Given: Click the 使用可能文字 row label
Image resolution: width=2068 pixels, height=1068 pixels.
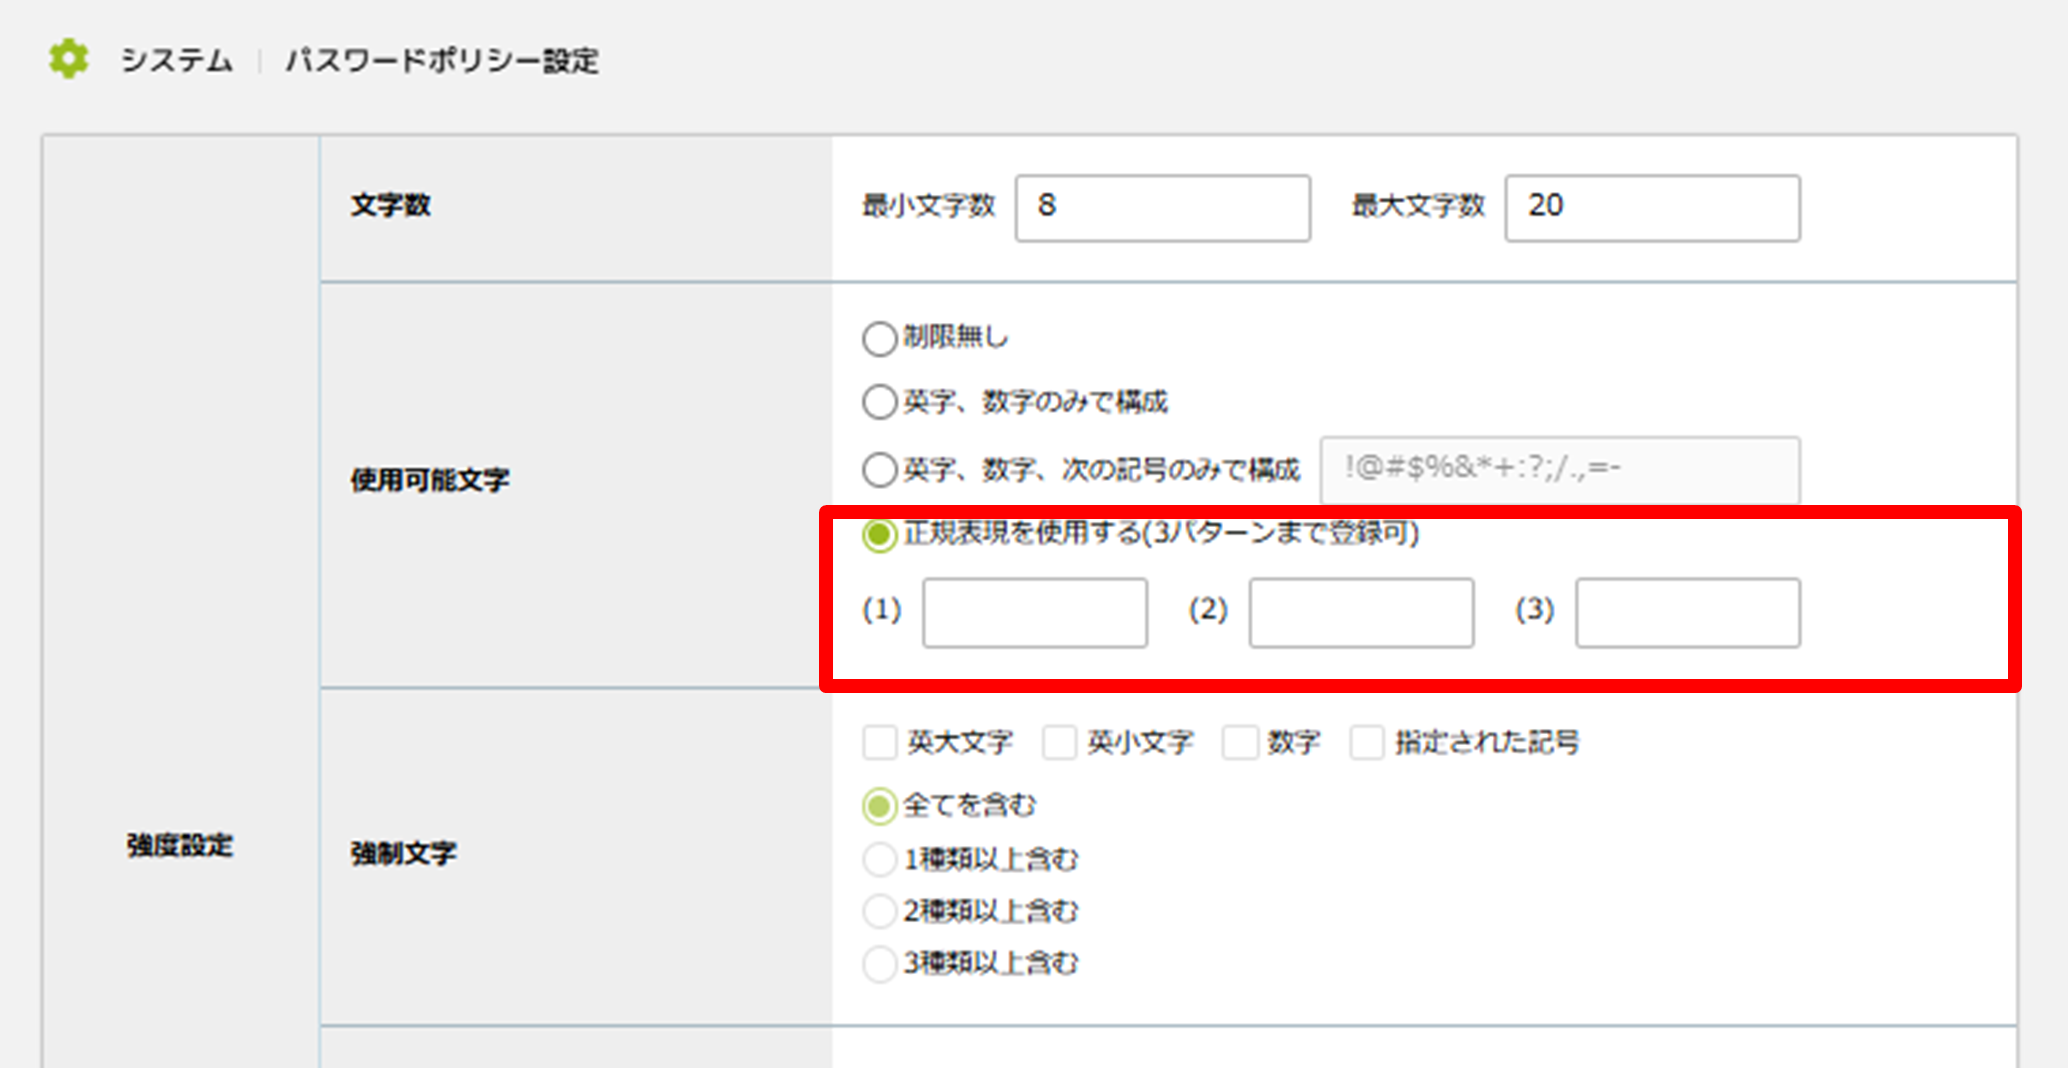Looking at the screenshot, I should pyautogui.click(x=430, y=480).
